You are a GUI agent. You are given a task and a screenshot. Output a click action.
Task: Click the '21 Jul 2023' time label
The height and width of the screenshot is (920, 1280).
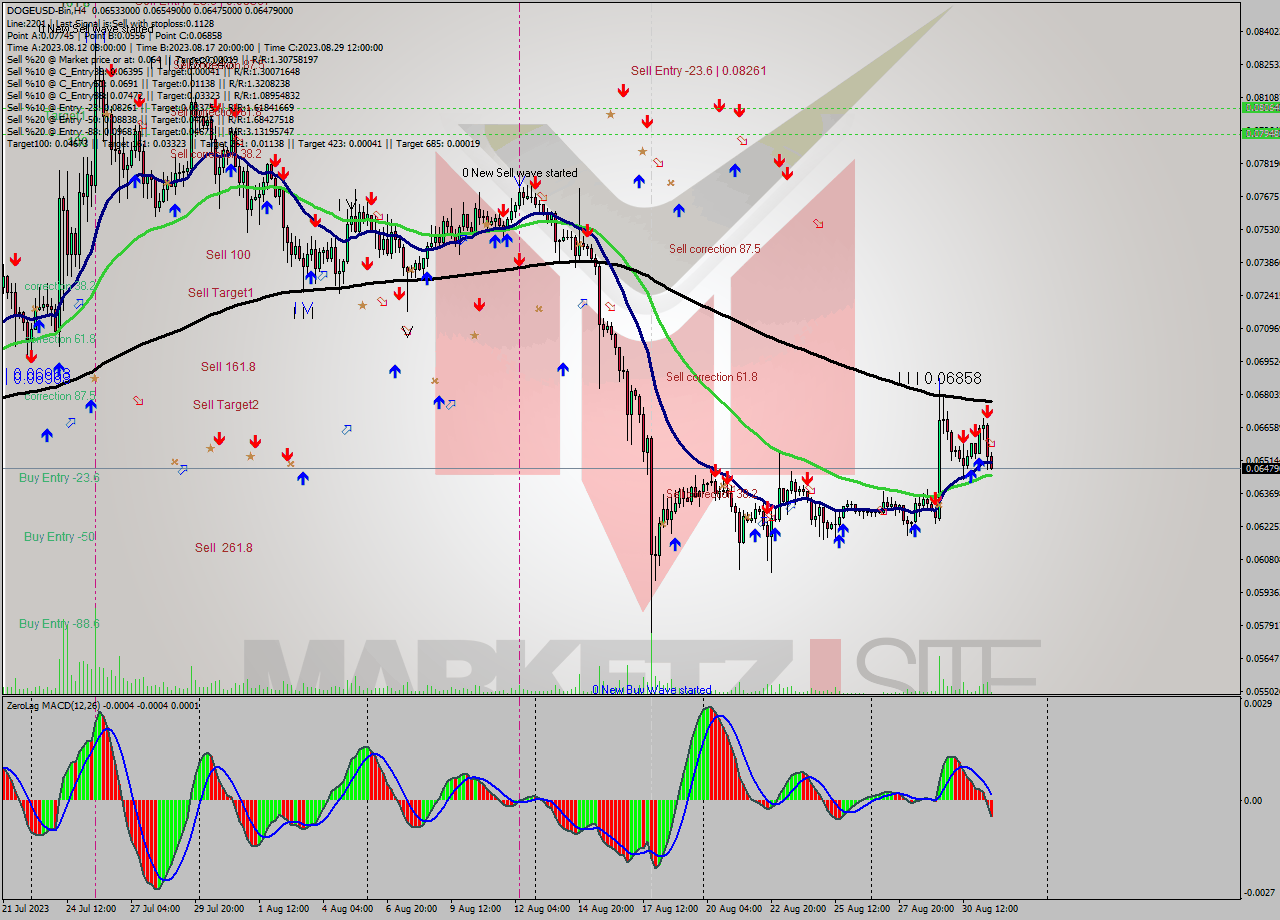(x=27, y=909)
